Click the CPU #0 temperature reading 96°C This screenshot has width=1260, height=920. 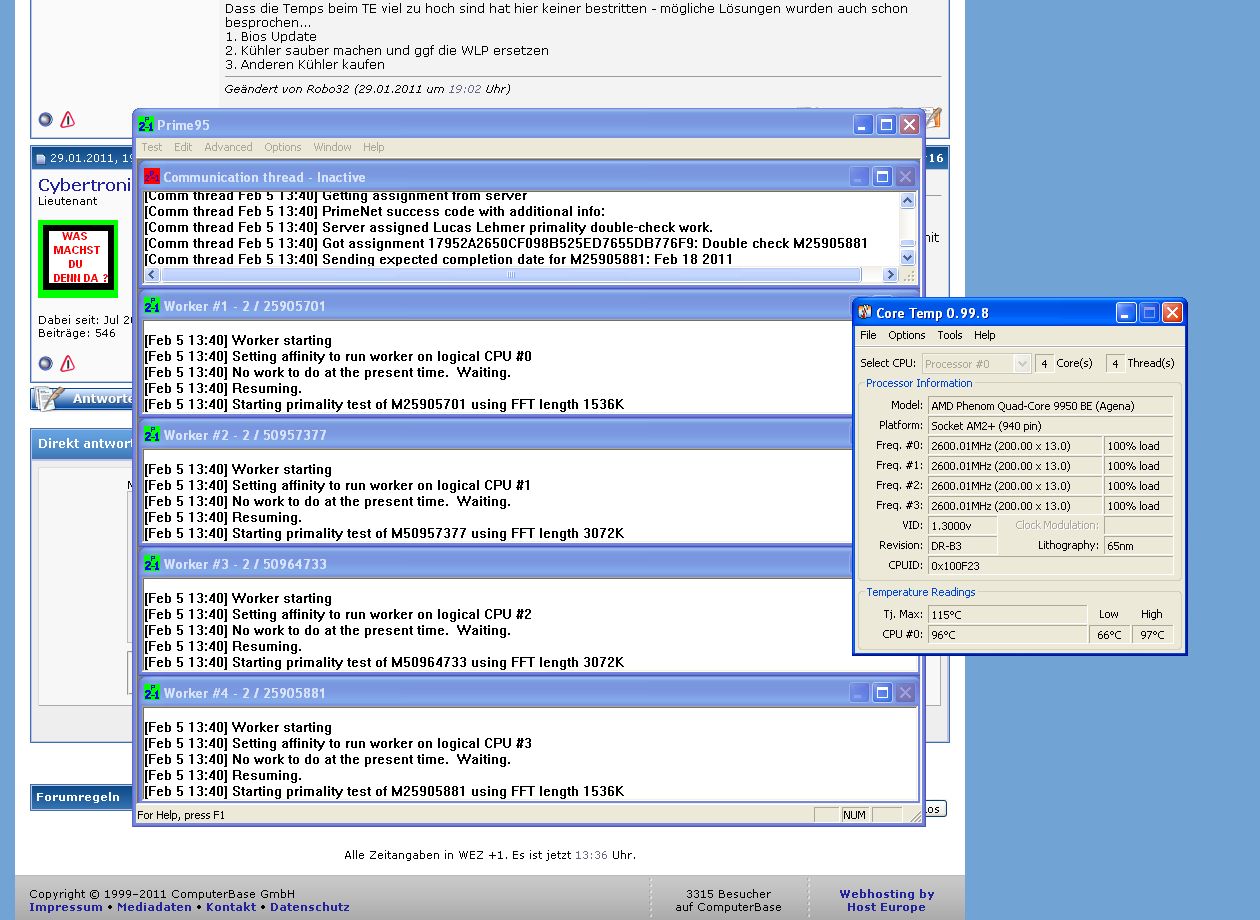[1007, 635]
